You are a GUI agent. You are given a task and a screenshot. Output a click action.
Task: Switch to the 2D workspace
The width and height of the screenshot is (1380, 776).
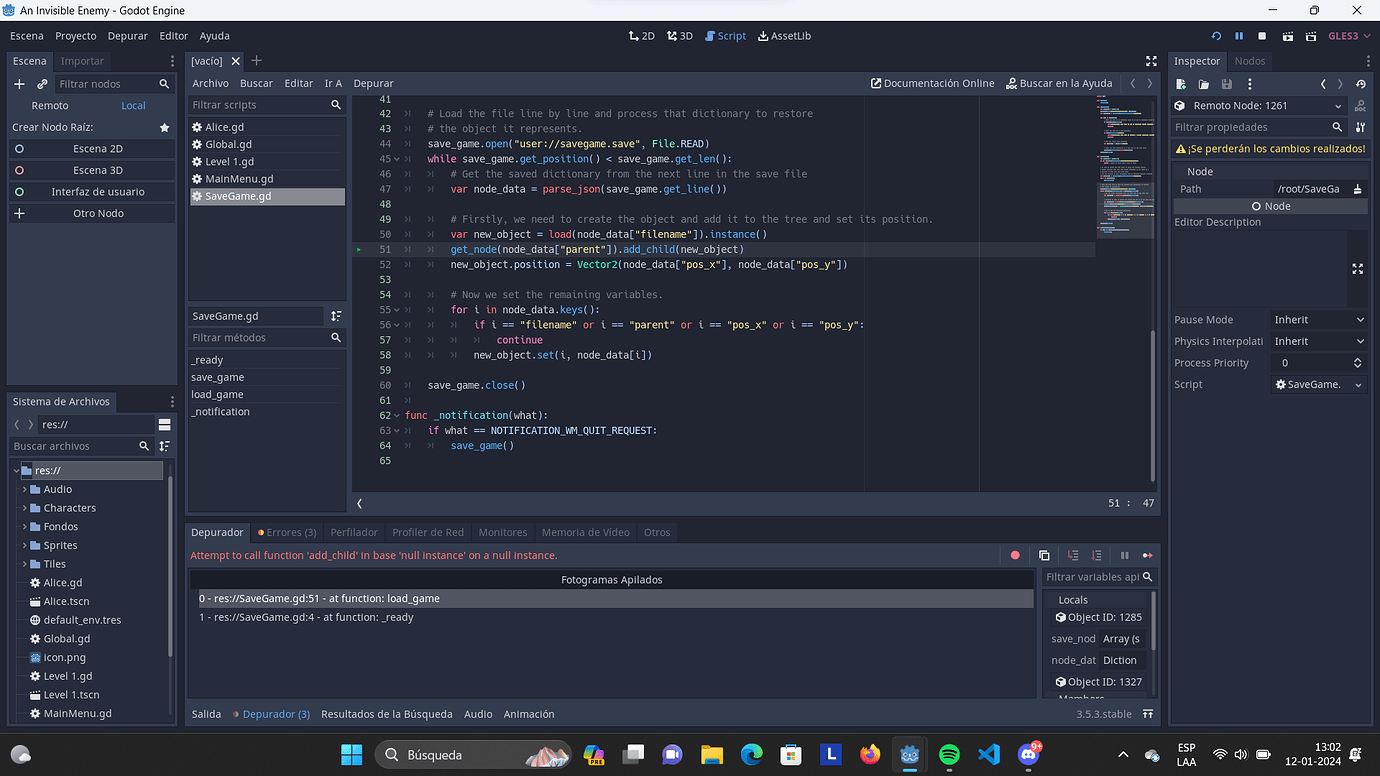(x=641, y=35)
